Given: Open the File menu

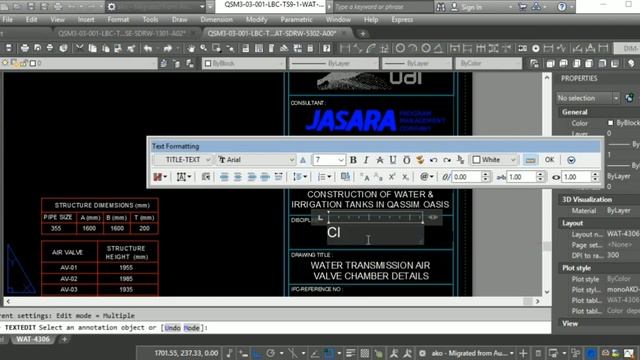Looking at the screenshot, I should click(7, 20).
